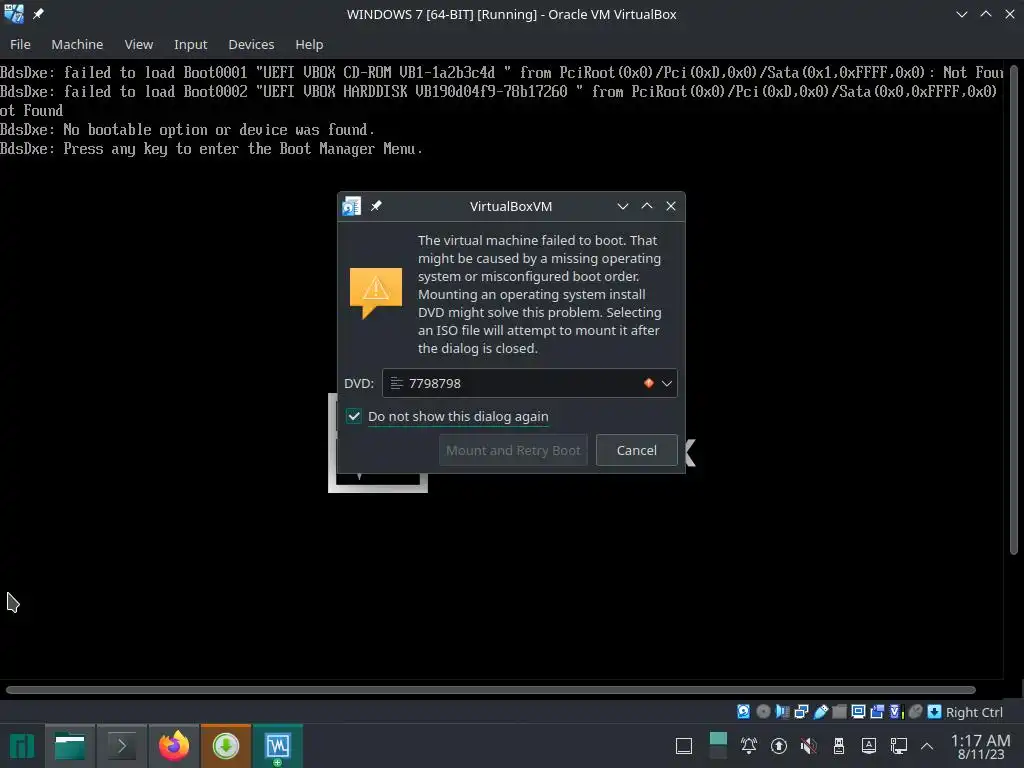Click the network adapters status icon
Screen dimensions: 1024x768
pyautogui.click(x=801, y=711)
